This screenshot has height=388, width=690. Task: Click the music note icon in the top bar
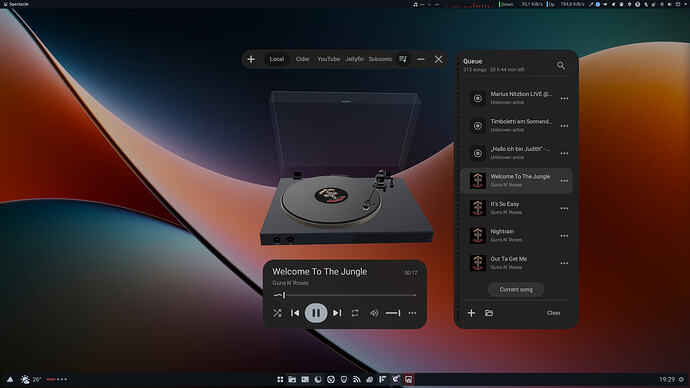tap(415, 4)
